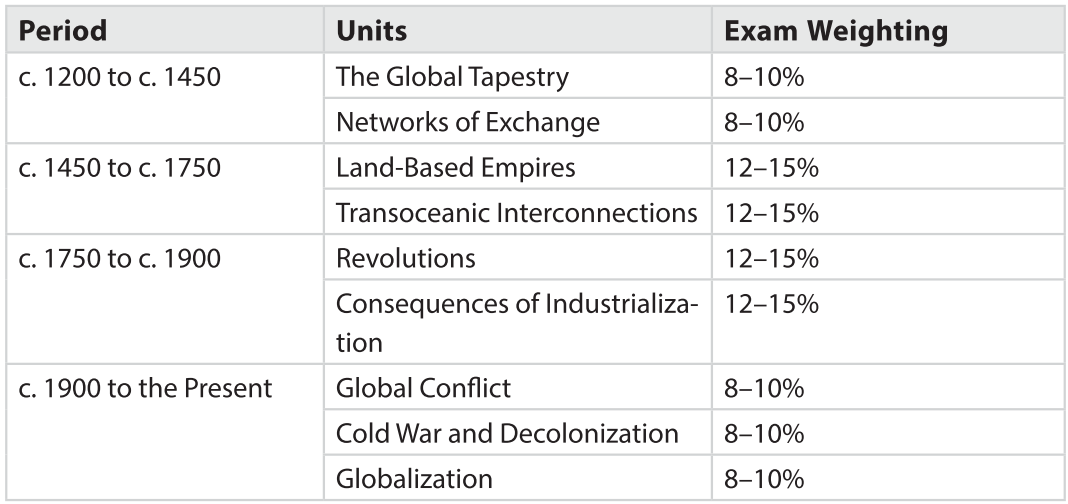Click the Revolutions unit cell

pyautogui.click(x=406, y=260)
